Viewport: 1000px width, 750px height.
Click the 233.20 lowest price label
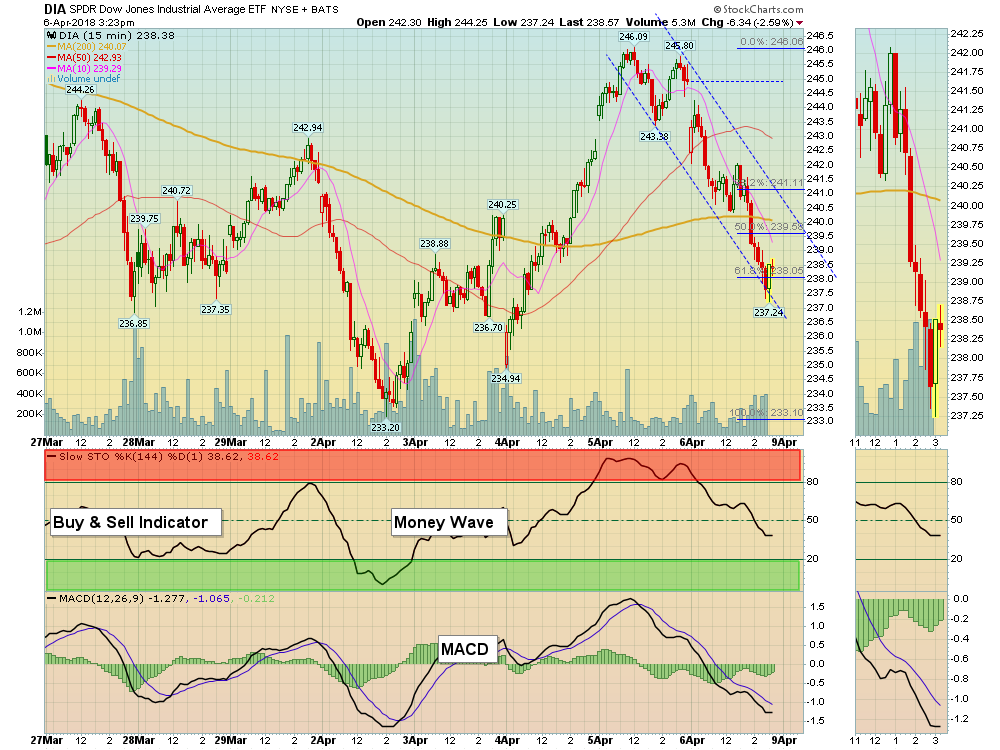(x=385, y=427)
